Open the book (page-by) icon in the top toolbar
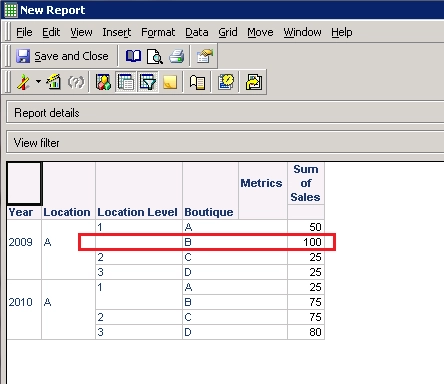Screen dimensions: 444x384 [133, 56]
